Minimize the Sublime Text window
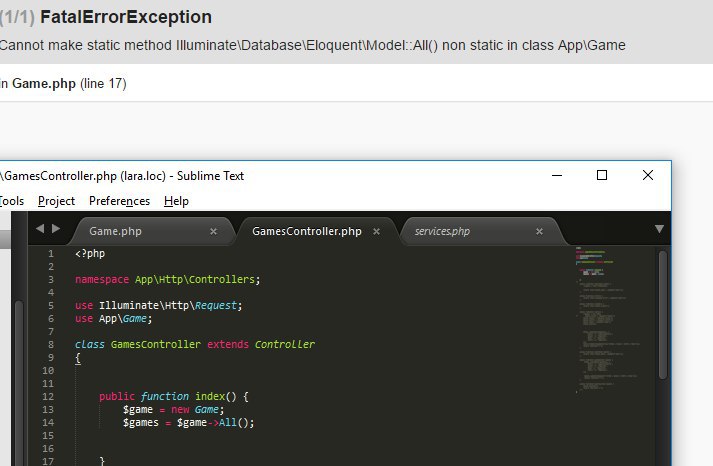Viewport: 713px width, 466px height. coord(557,175)
